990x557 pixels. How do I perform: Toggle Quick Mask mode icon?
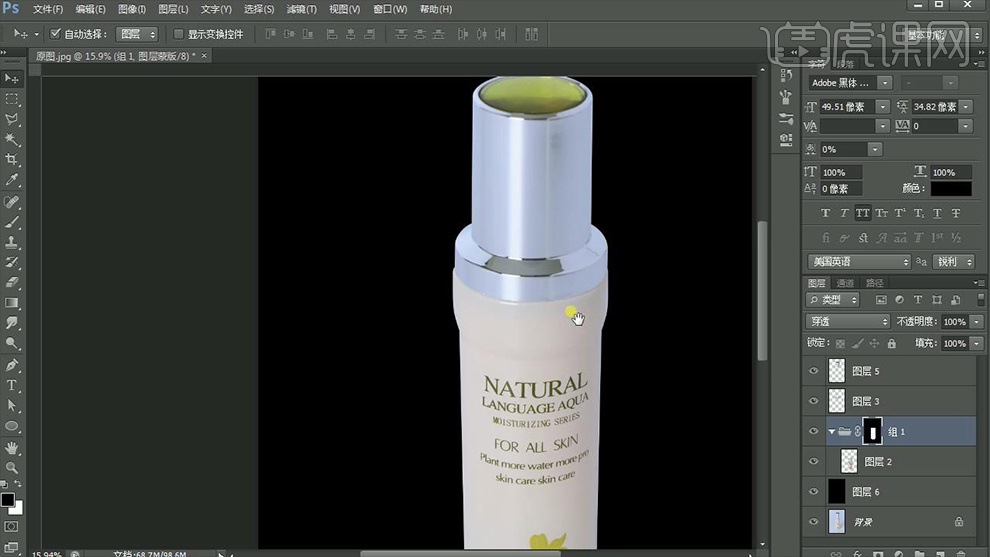[11, 526]
